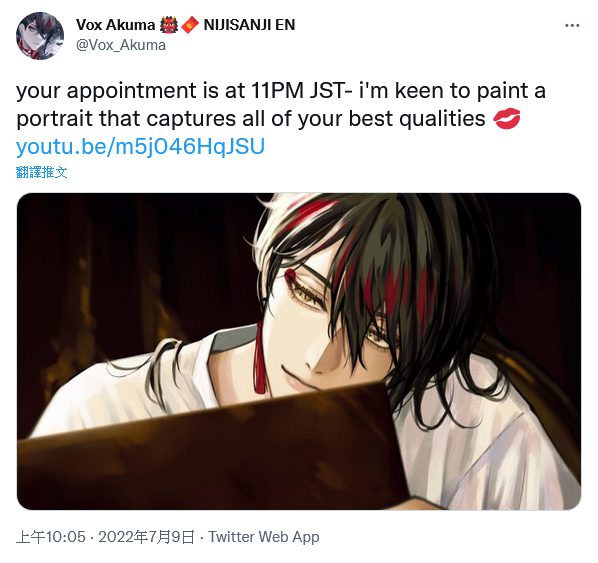Click the kiss lips emoji in tweet

click(506, 119)
